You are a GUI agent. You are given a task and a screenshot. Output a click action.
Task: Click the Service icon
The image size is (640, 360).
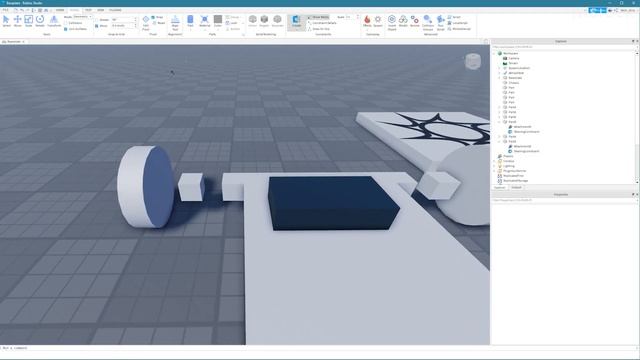coord(415,21)
